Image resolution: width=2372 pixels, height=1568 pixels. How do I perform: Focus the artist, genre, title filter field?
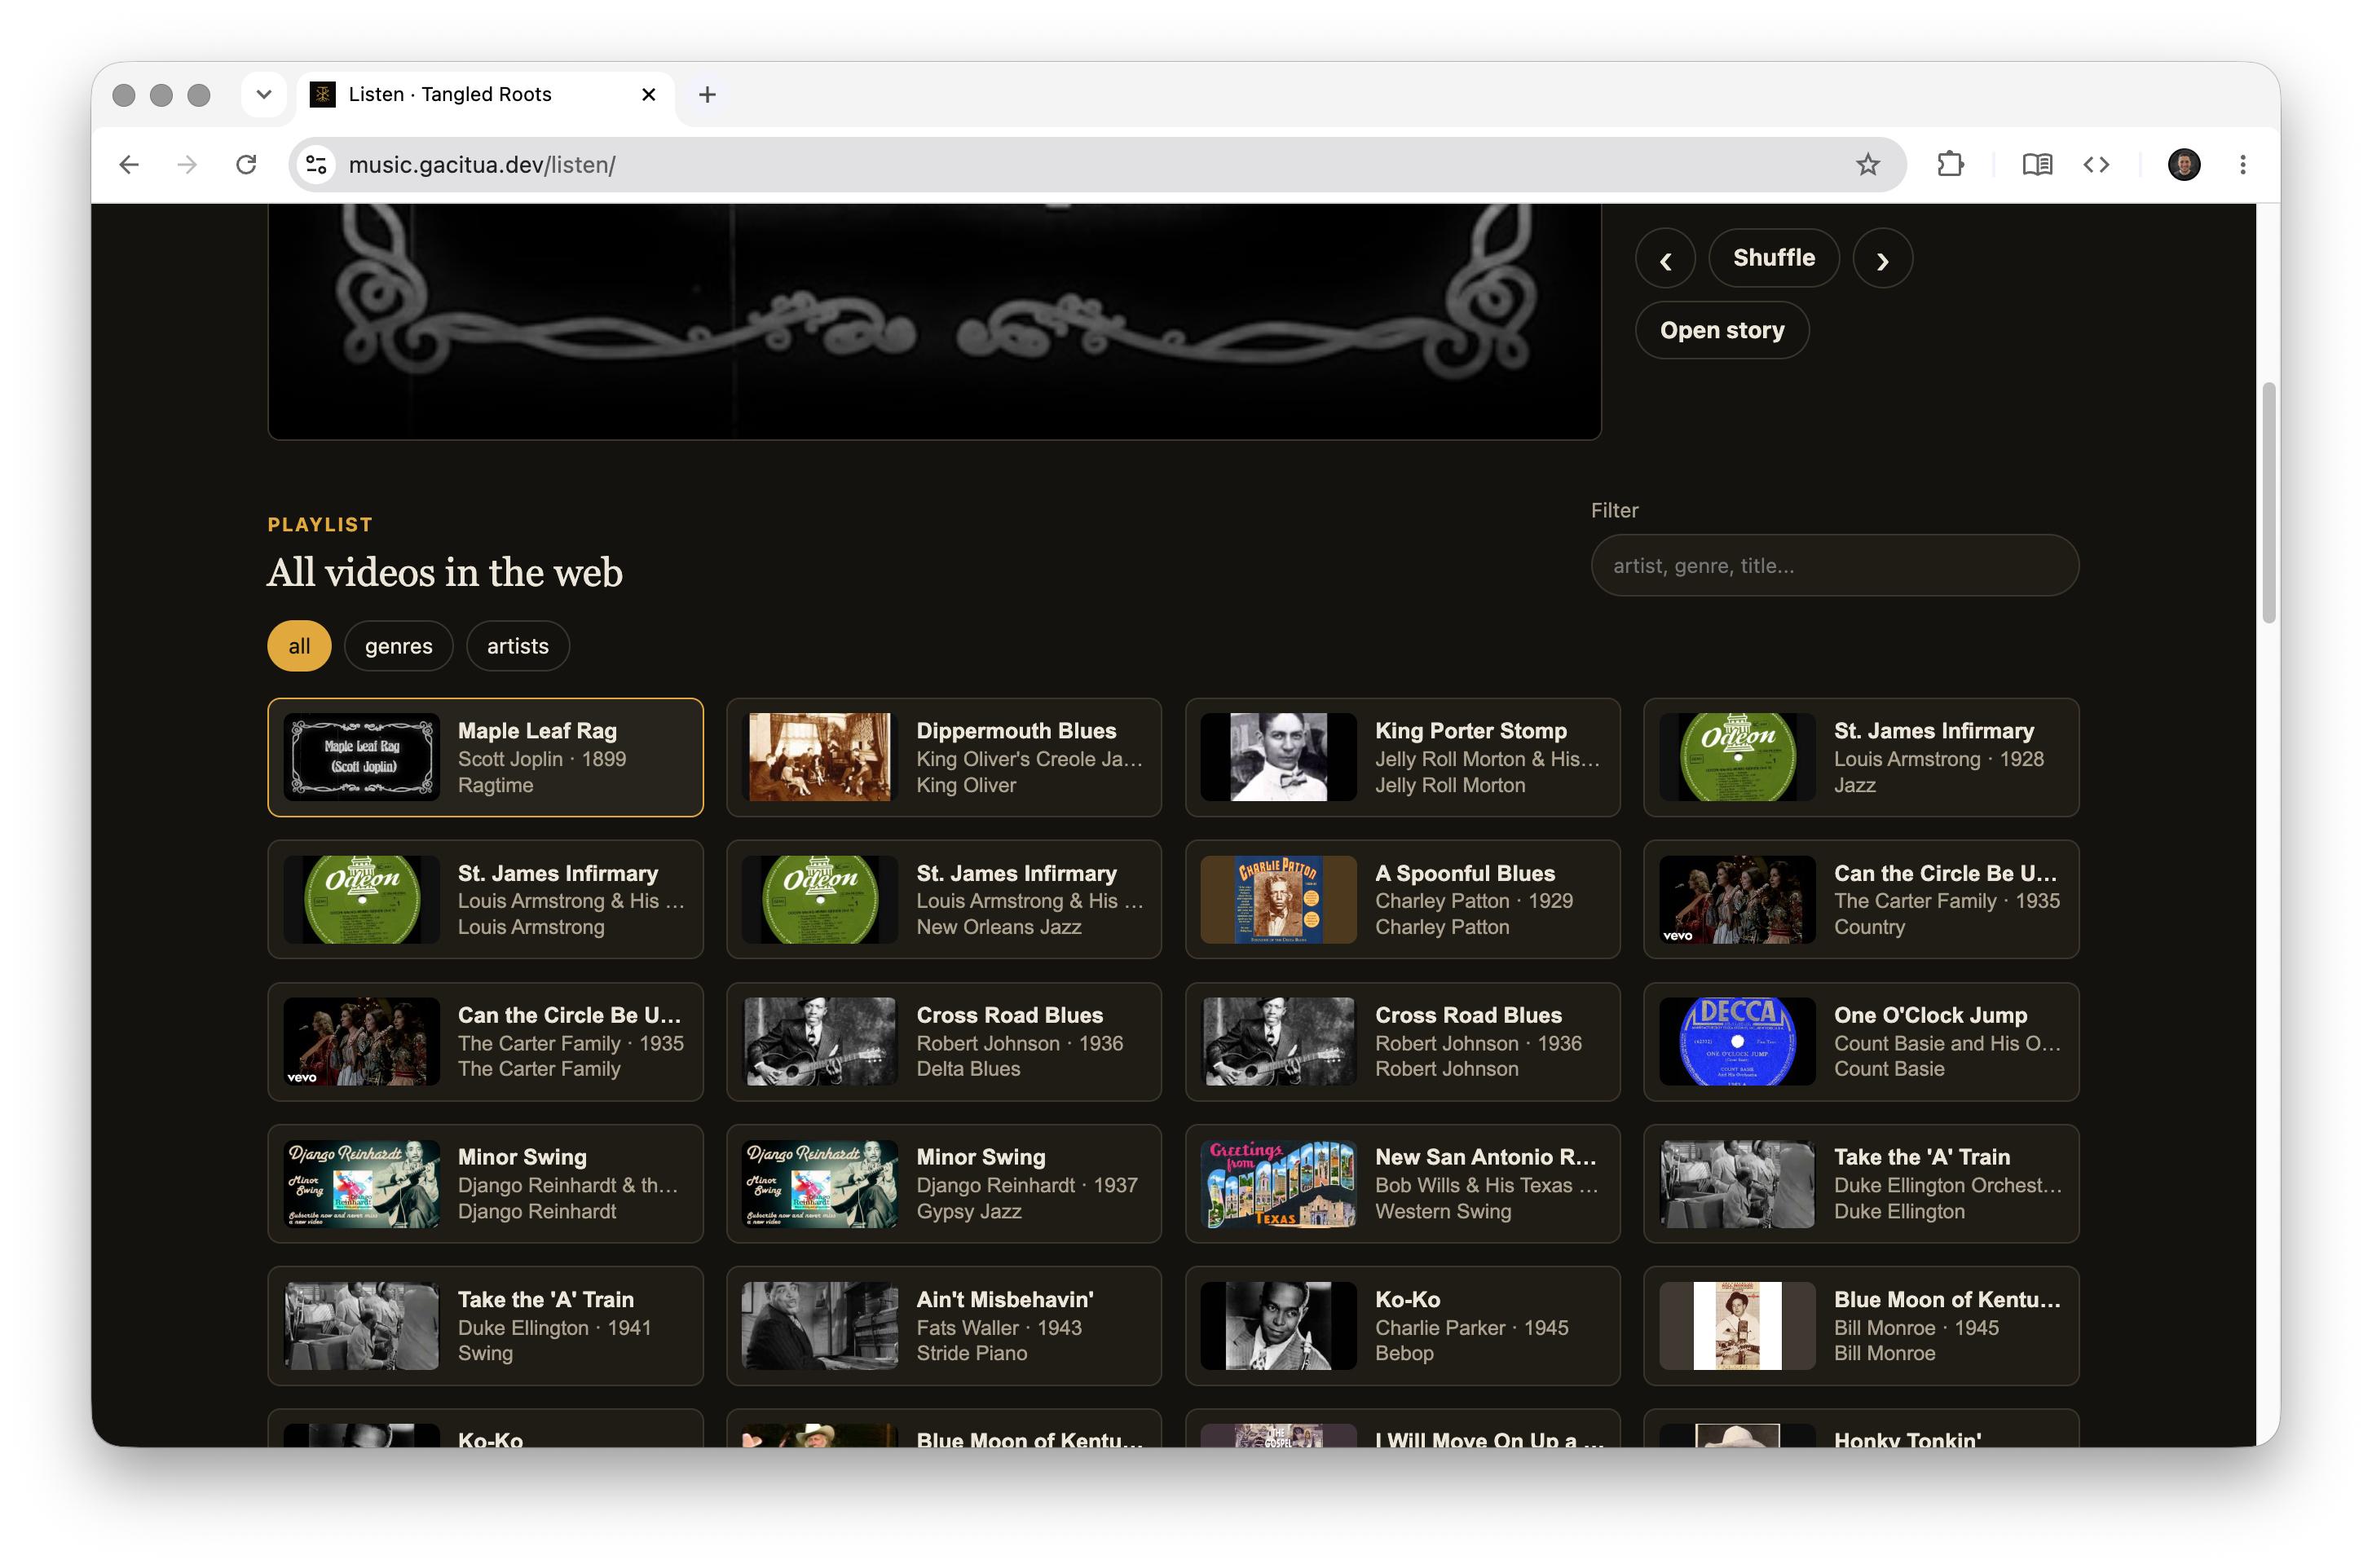pos(1834,565)
